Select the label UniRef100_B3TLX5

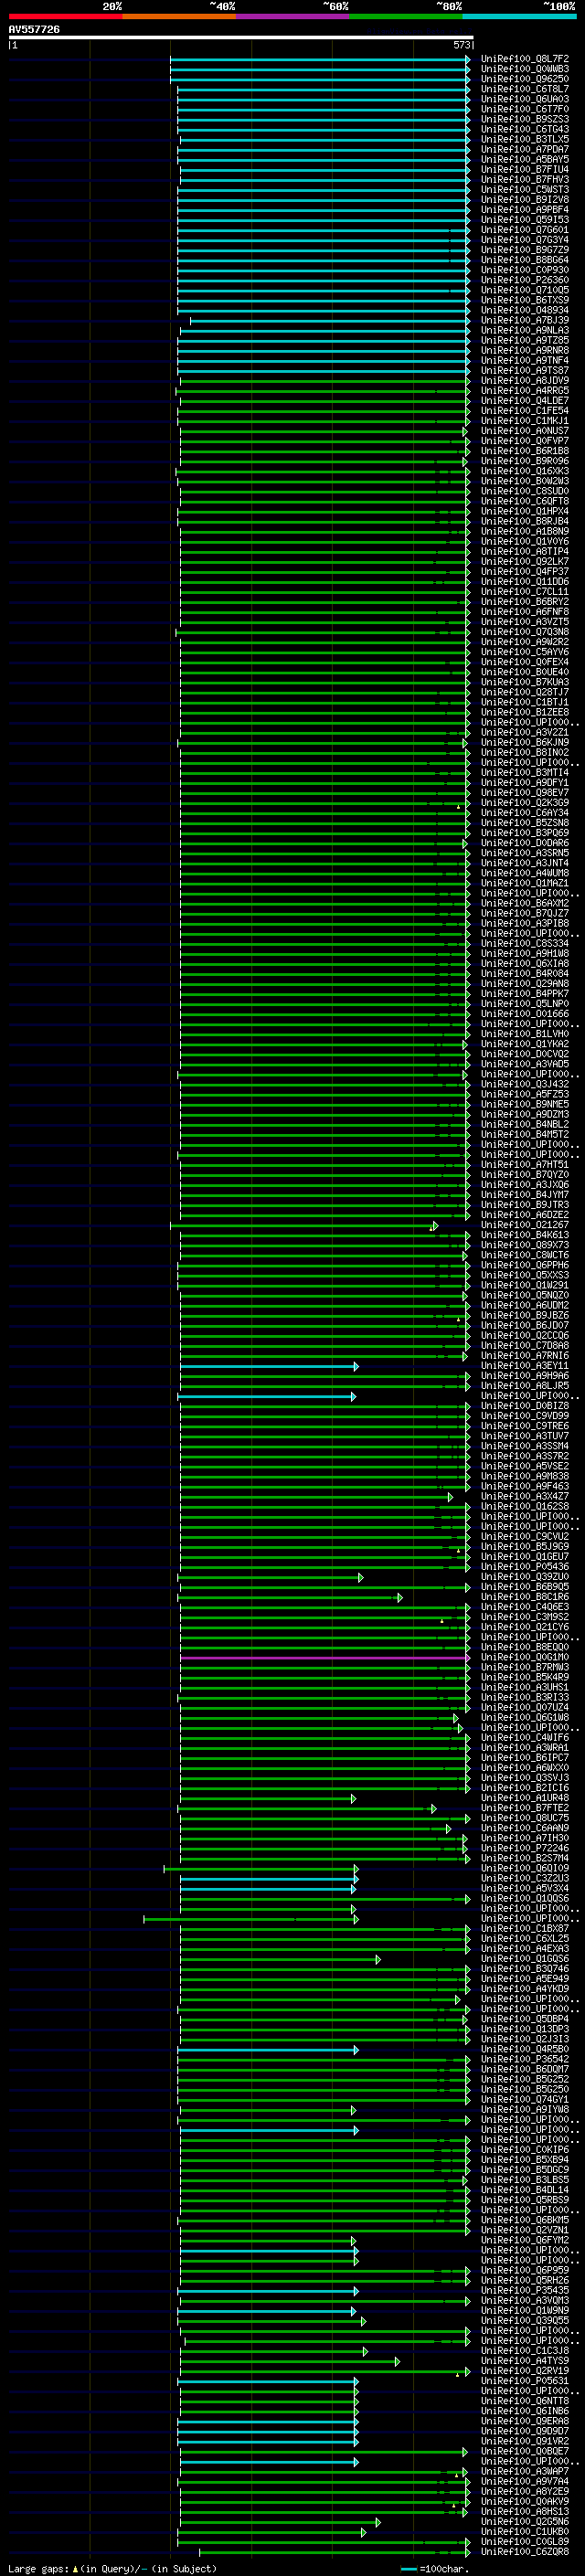(525, 140)
